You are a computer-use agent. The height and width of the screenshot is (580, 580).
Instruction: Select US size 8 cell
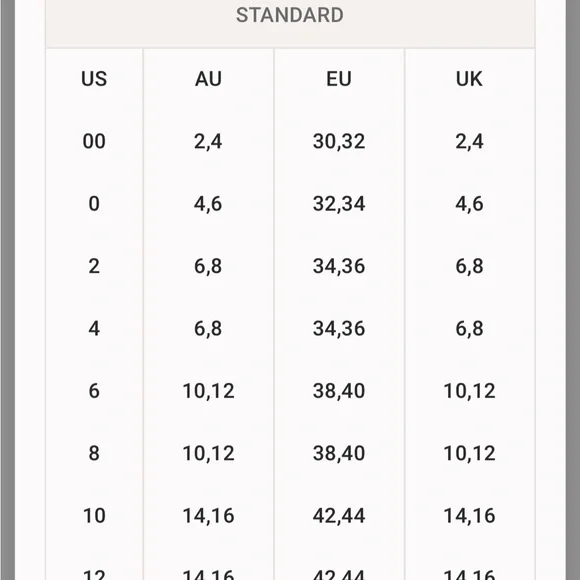[x=94, y=453]
